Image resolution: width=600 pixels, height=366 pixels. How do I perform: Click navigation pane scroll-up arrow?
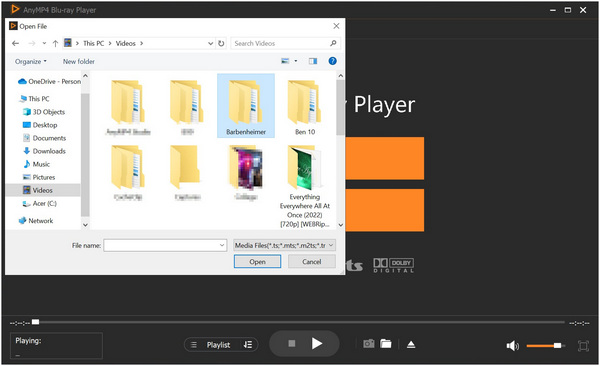(x=85, y=76)
